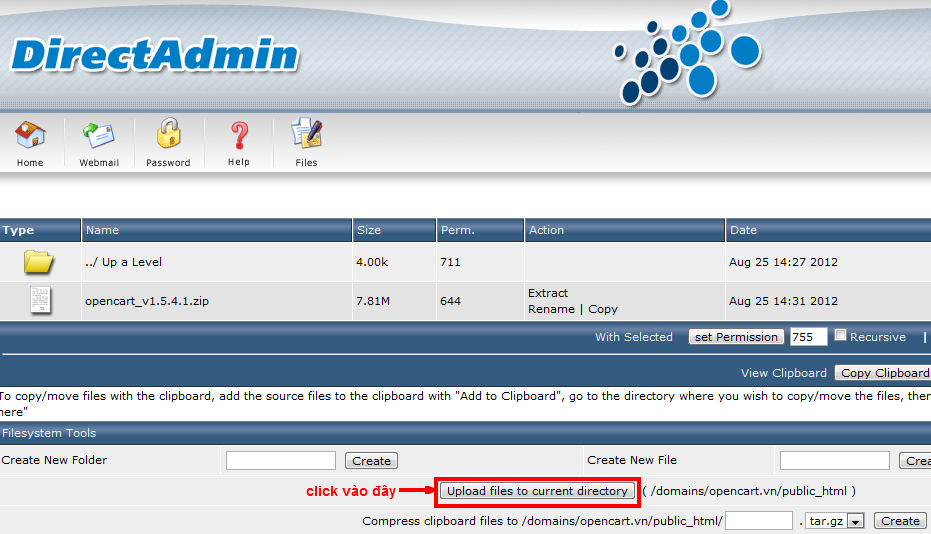Click Copy for opencart zip
931x534 pixels.
[x=603, y=309]
